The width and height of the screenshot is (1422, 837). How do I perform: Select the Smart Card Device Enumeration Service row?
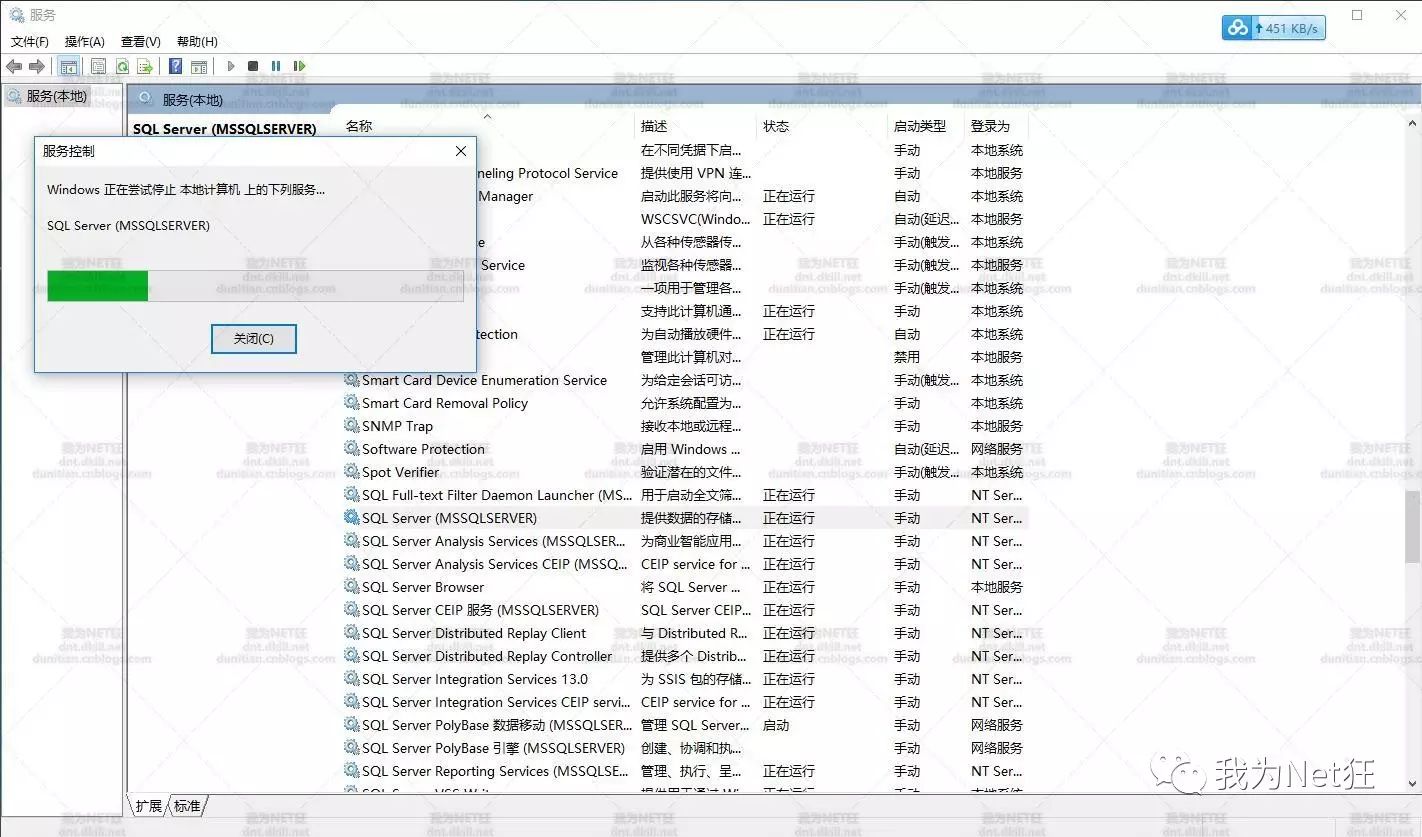point(685,380)
